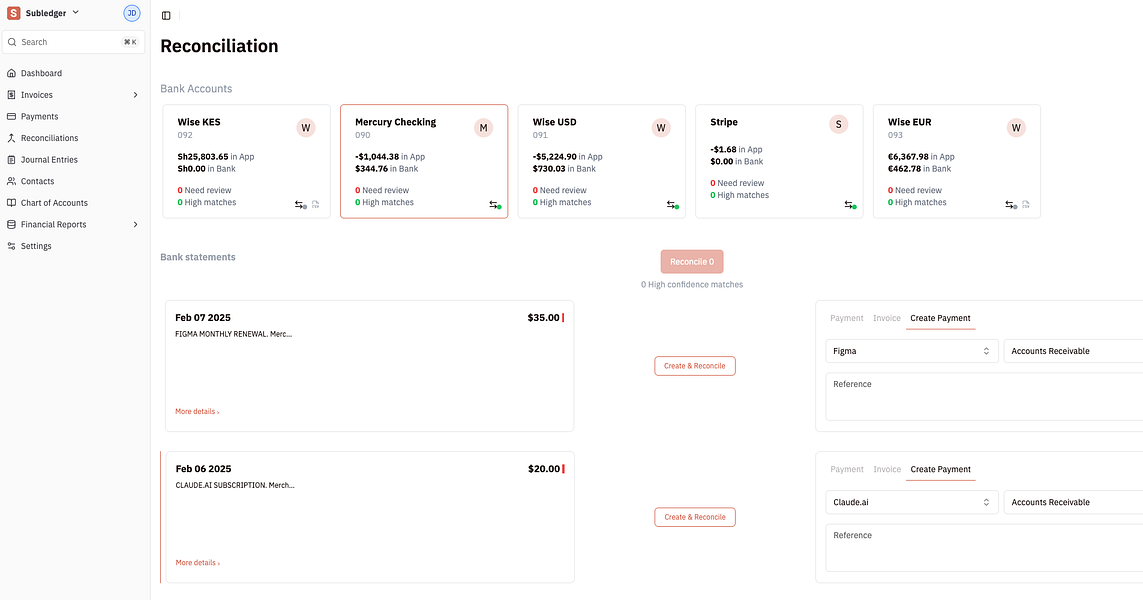Open the Claude.ai contact dropdown
The width and height of the screenshot is (1143, 600).
911,502
